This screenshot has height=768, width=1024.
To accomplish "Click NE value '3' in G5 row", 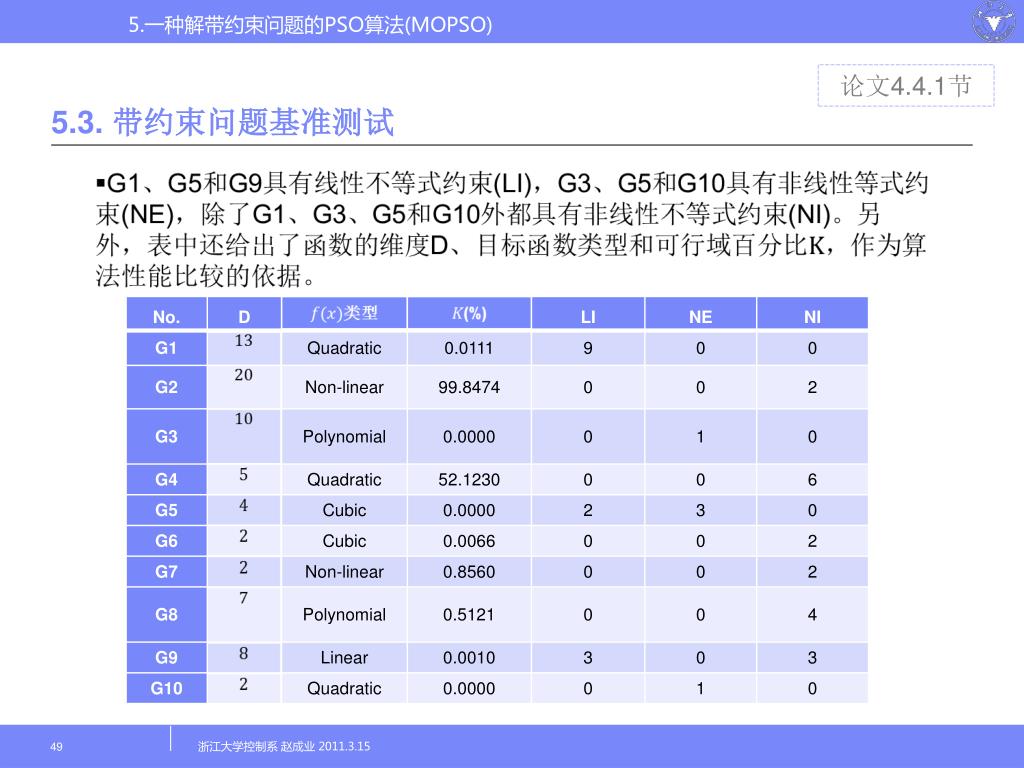I will click(700, 510).
